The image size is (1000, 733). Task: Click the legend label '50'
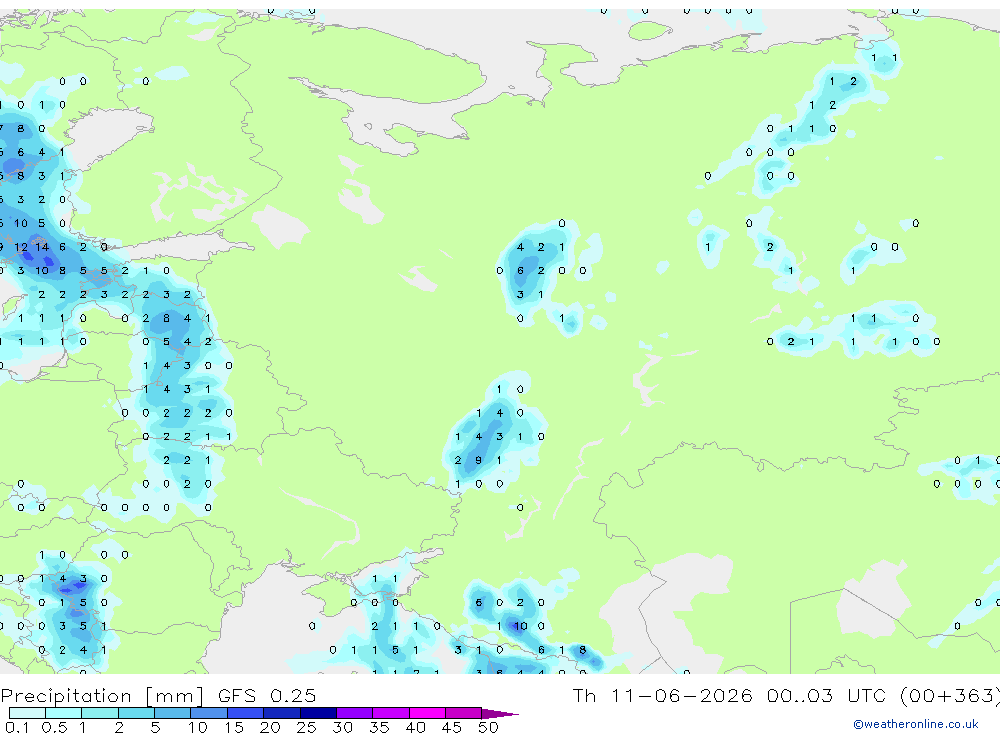click(488, 727)
